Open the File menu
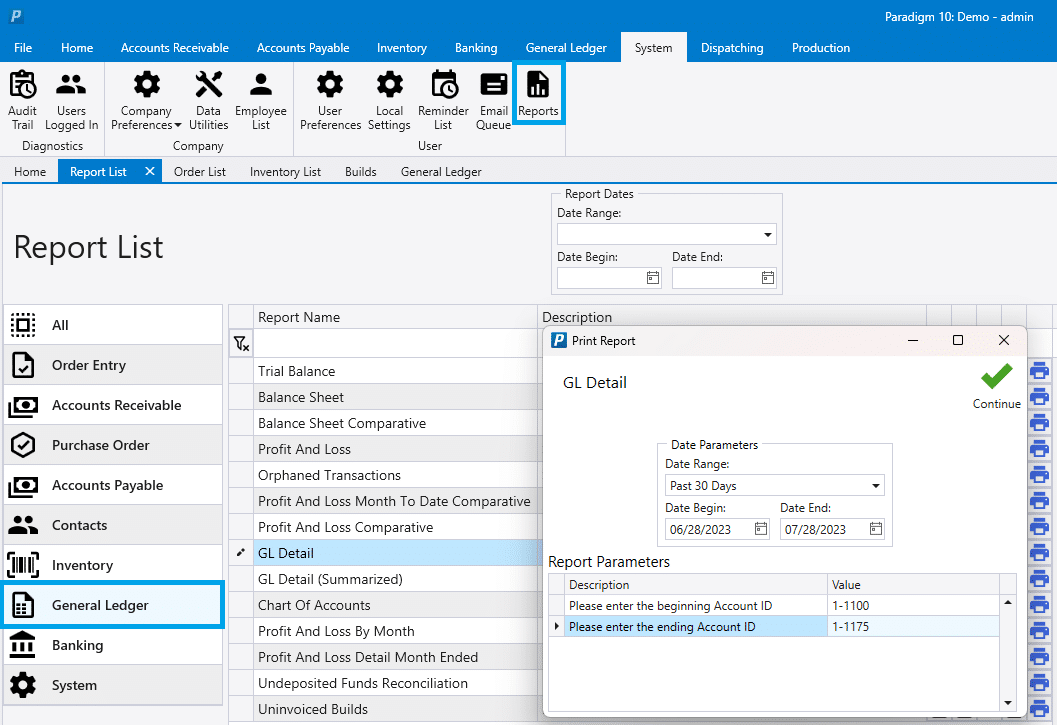Image resolution: width=1057 pixels, height=725 pixels. coord(23,48)
